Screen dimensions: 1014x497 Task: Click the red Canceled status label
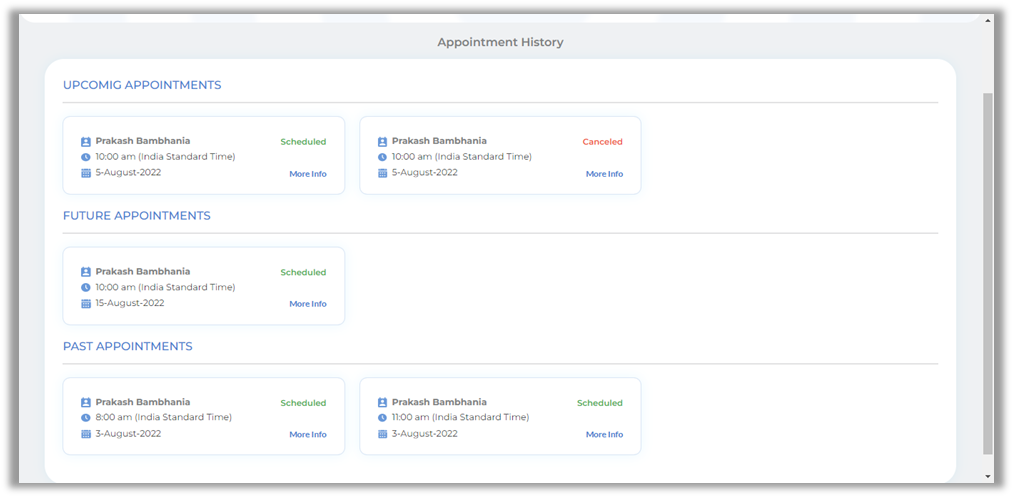[602, 142]
